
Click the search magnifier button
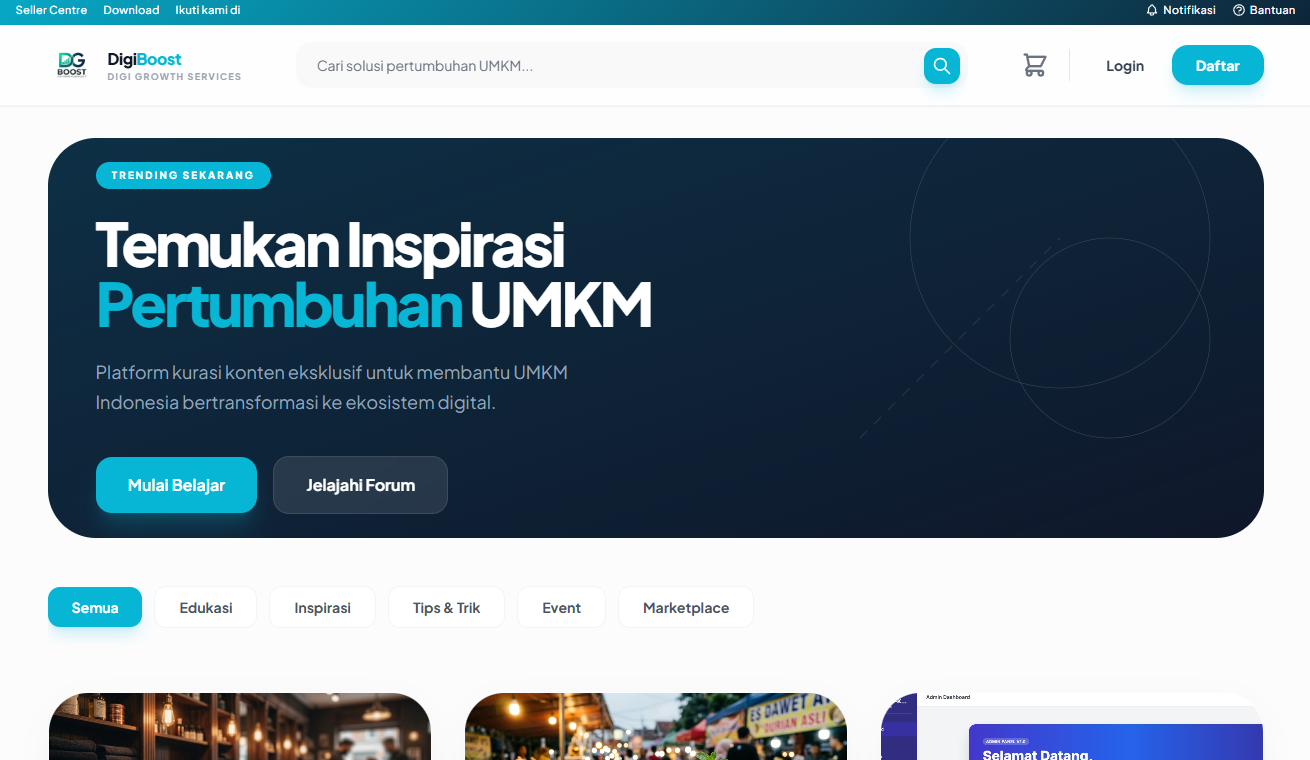coord(941,66)
